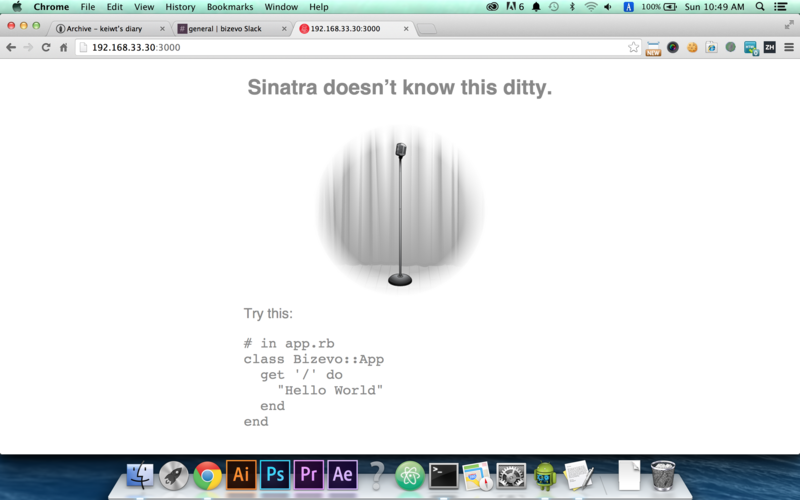Image resolution: width=800 pixels, height=500 pixels.
Task: Close the Archive - keiwt's diary tab
Action: pyautogui.click(x=162, y=29)
